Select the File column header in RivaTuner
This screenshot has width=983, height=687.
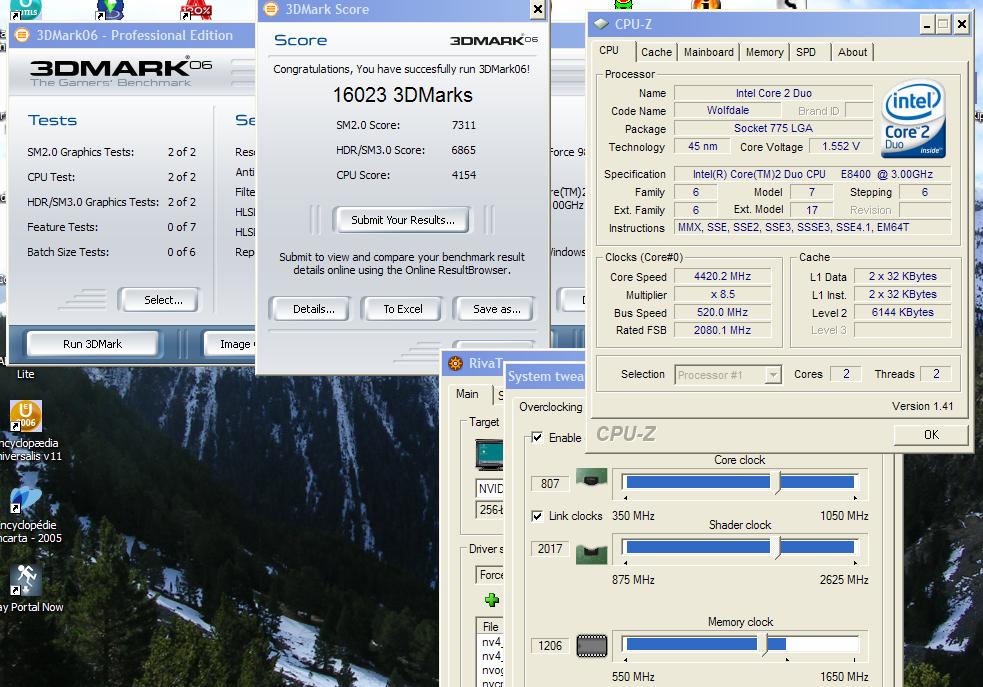click(x=490, y=626)
